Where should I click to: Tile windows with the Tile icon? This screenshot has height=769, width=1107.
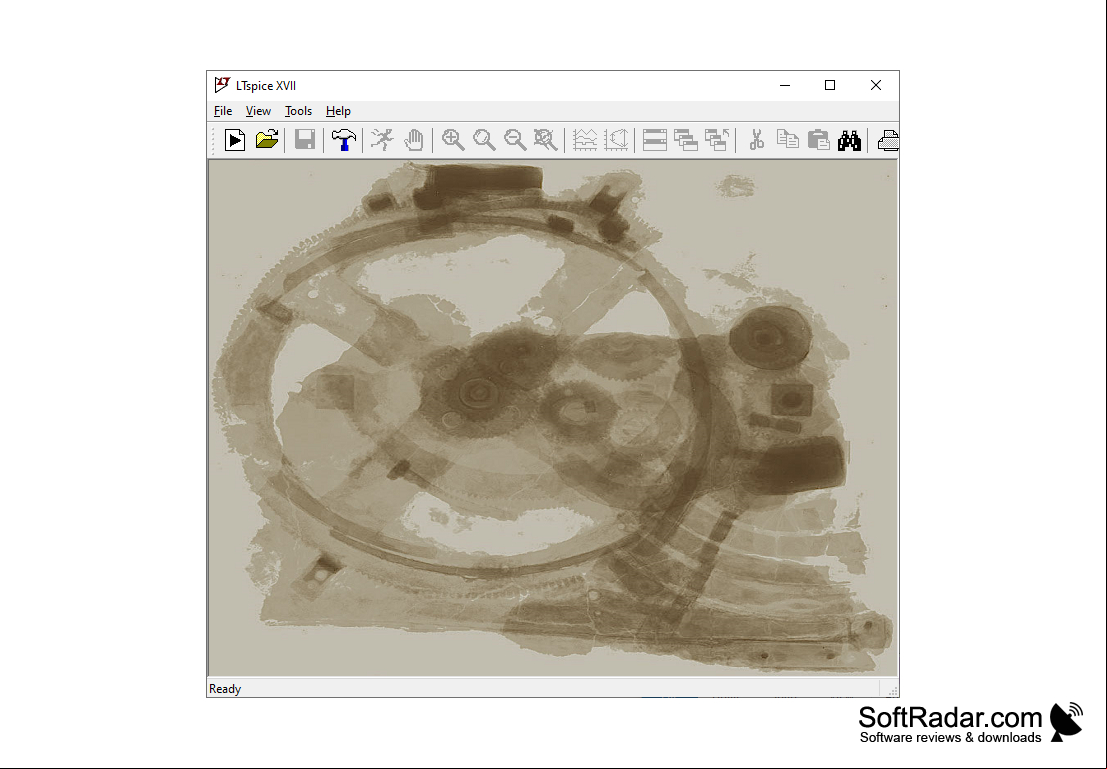[x=654, y=140]
